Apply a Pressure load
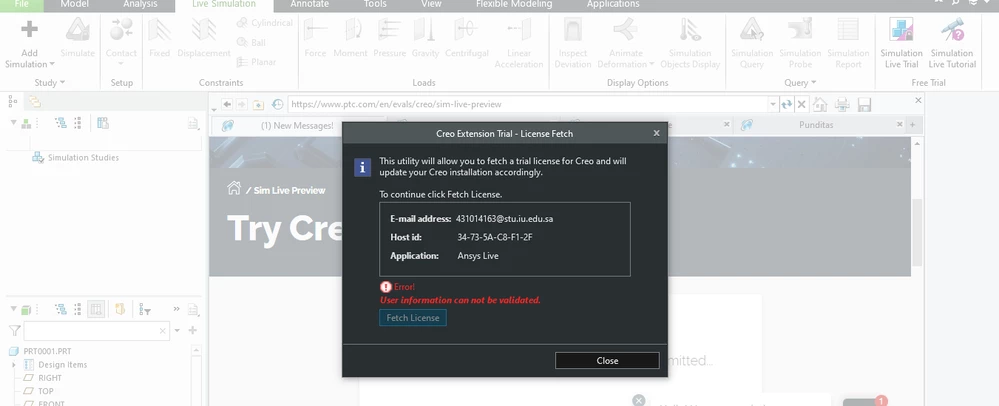Image resolution: width=999 pixels, height=406 pixels. pyautogui.click(x=389, y=38)
